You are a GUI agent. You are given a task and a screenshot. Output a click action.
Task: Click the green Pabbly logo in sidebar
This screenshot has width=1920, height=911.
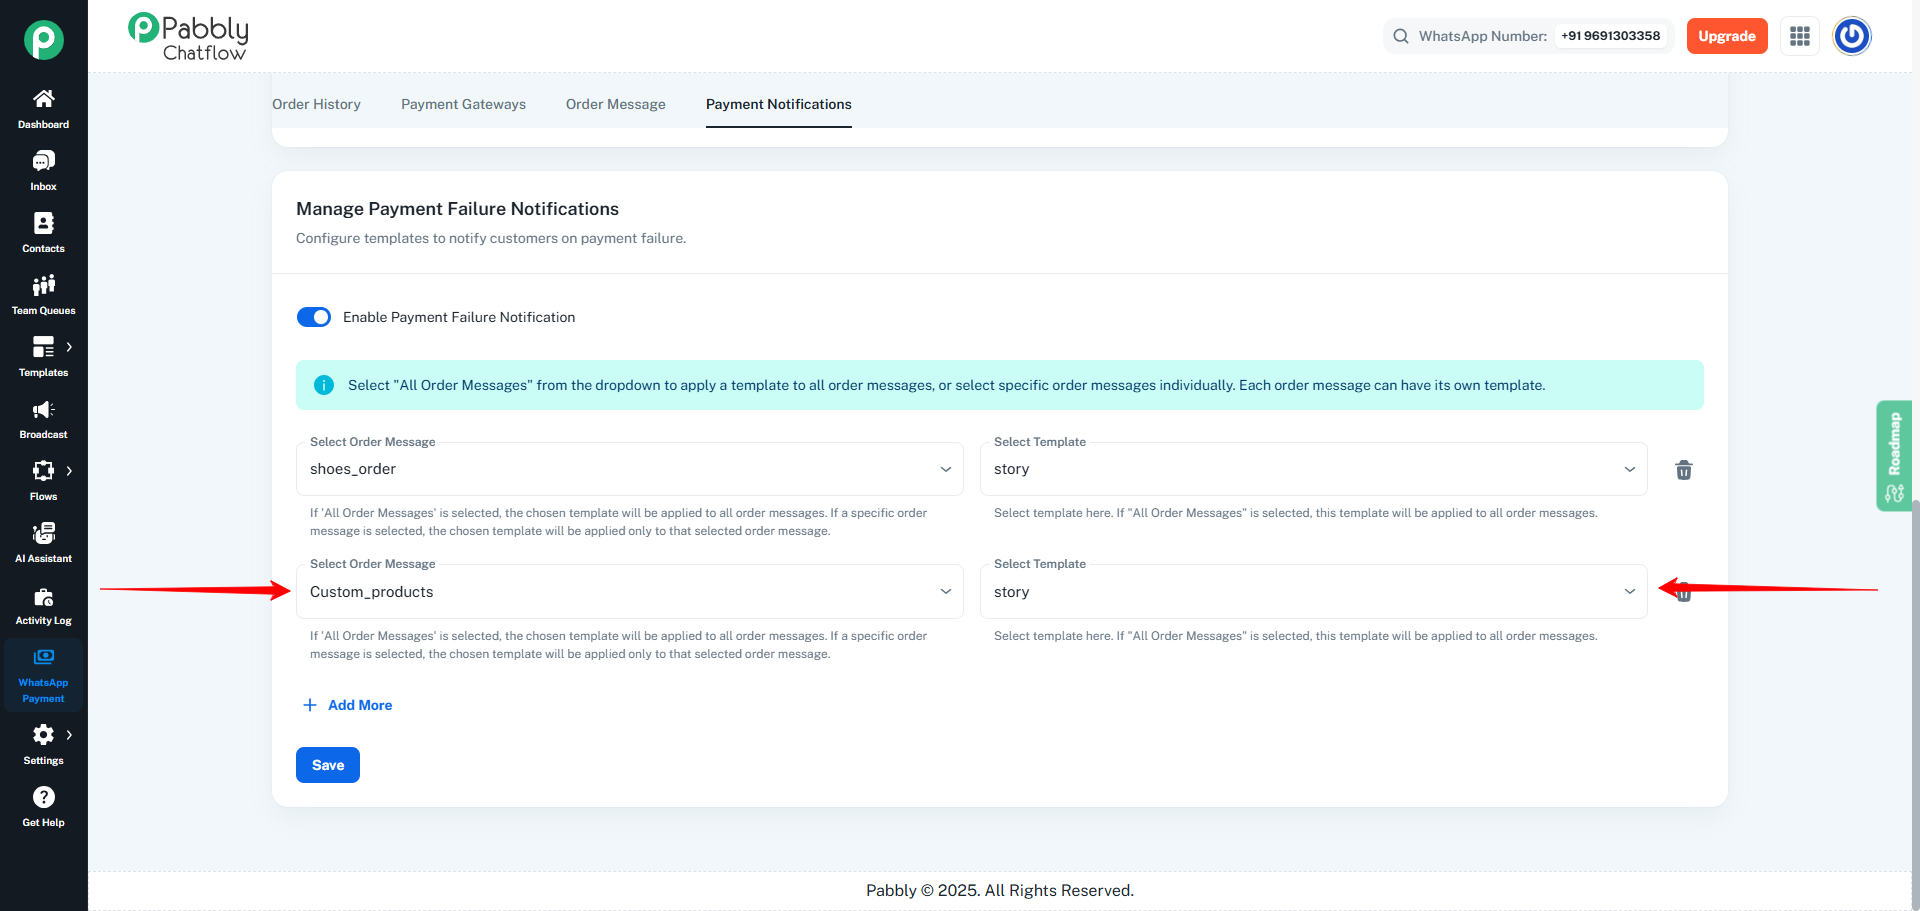click(x=44, y=40)
